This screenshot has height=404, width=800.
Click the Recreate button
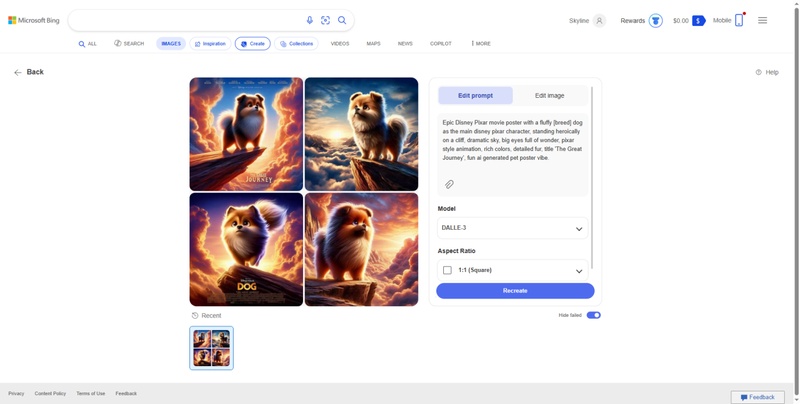coord(515,291)
